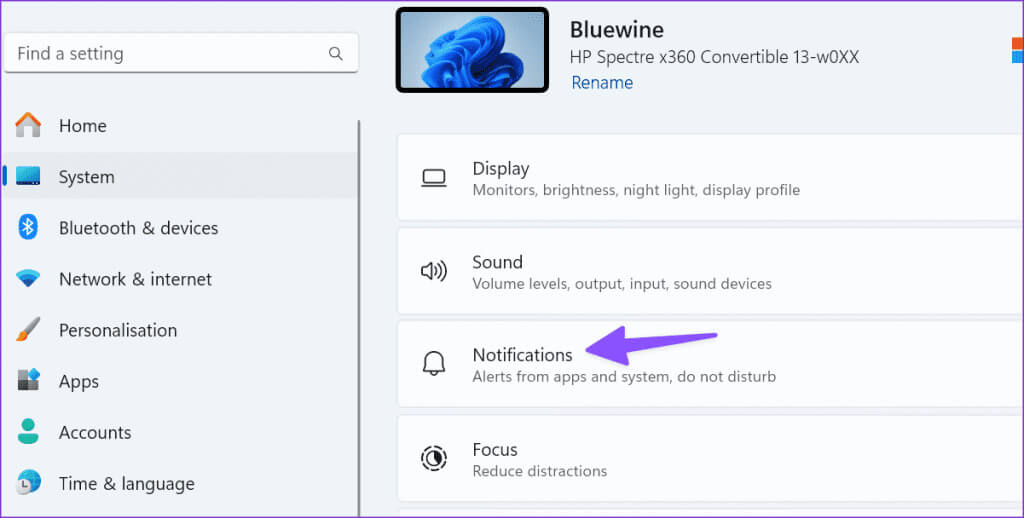Click the Rename link for this PC
The image size is (1024, 518).
coord(602,82)
